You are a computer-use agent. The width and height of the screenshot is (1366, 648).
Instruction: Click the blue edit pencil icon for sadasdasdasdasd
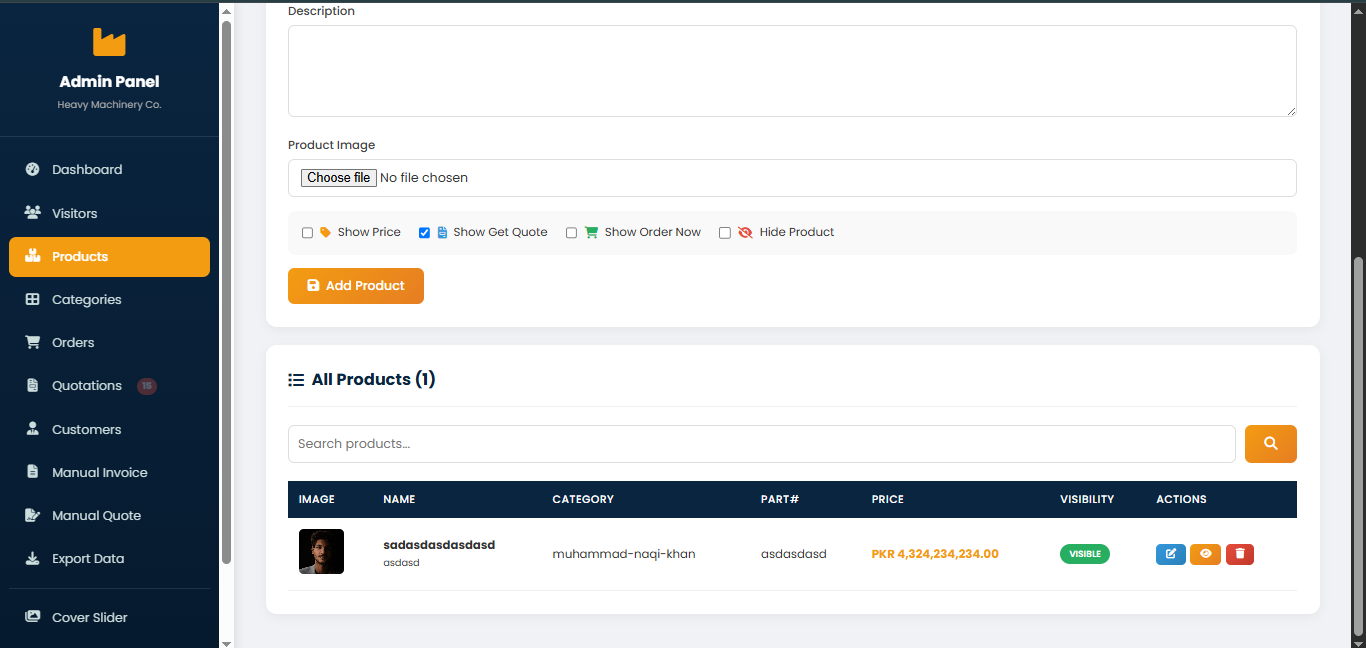pos(1171,554)
